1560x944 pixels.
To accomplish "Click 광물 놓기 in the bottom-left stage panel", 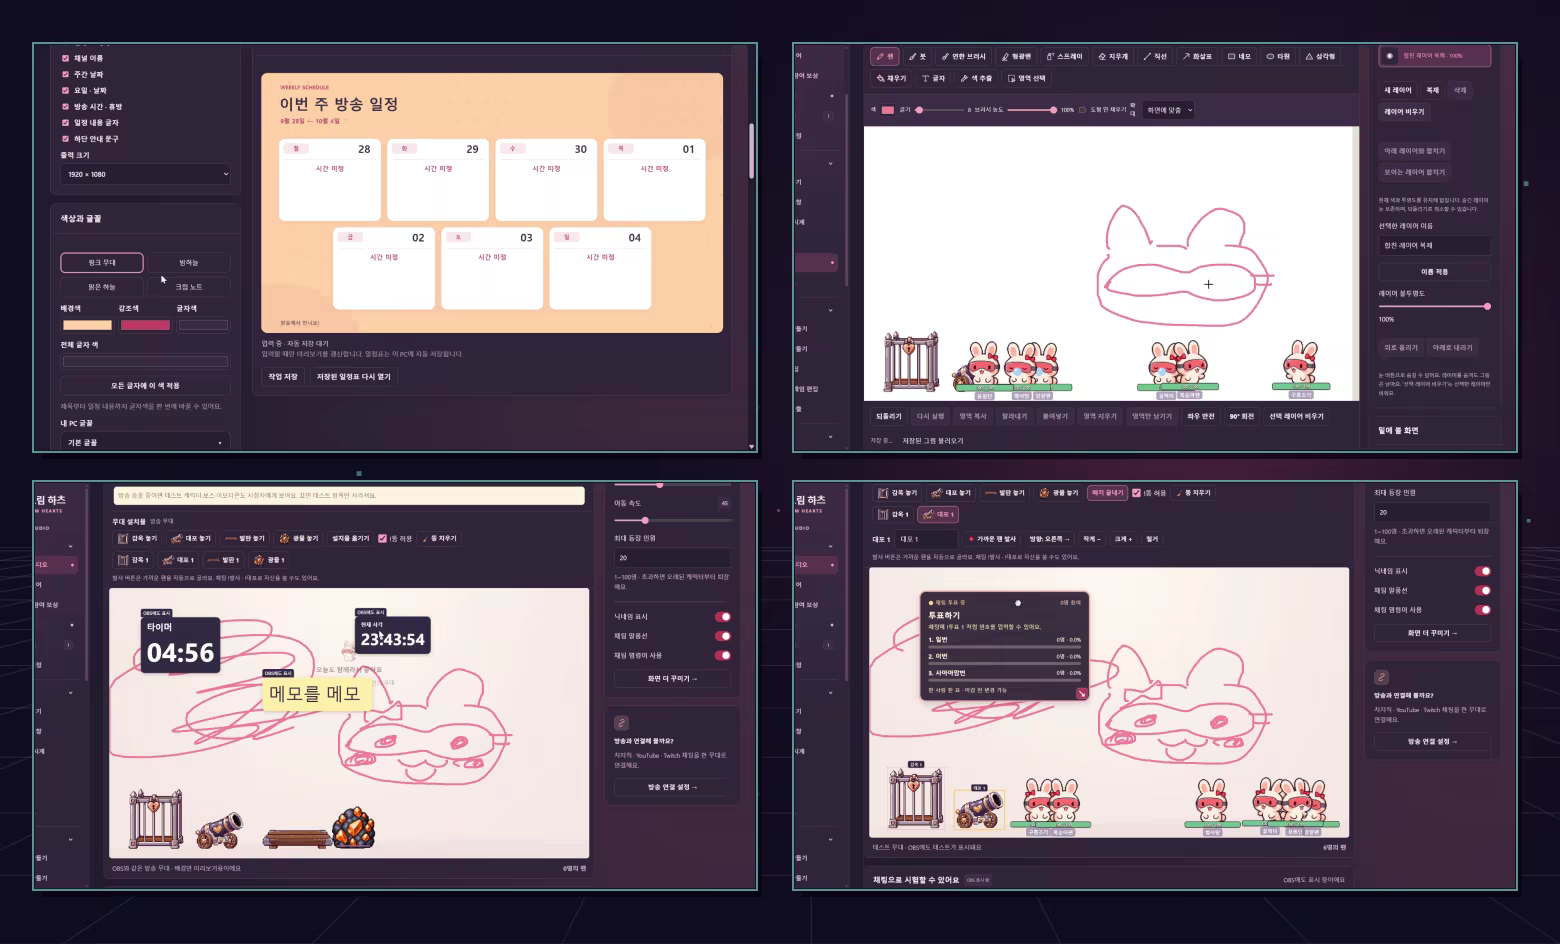I will [299, 538].
